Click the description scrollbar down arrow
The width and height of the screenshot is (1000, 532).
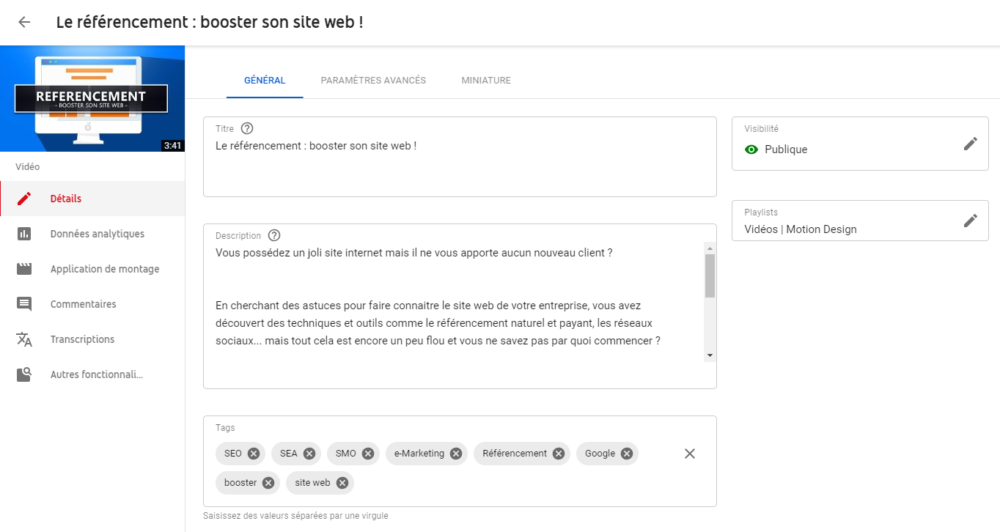(710, 355)
